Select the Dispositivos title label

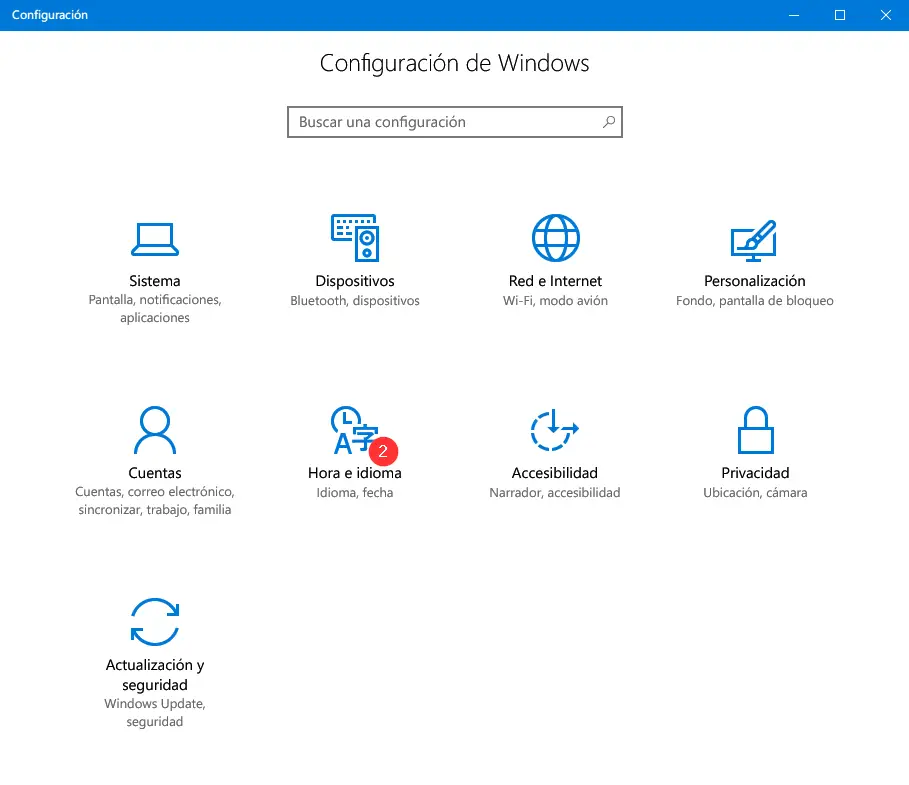coord(355,281)
